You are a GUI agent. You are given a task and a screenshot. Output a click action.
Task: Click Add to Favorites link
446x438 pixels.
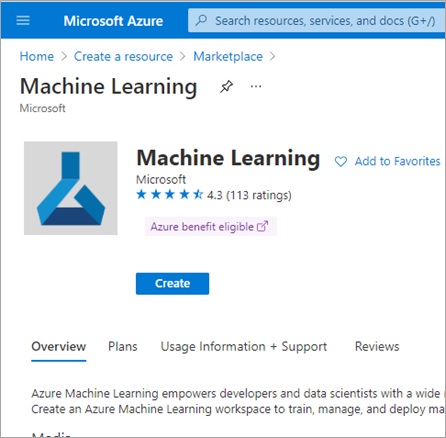(397, 161)
